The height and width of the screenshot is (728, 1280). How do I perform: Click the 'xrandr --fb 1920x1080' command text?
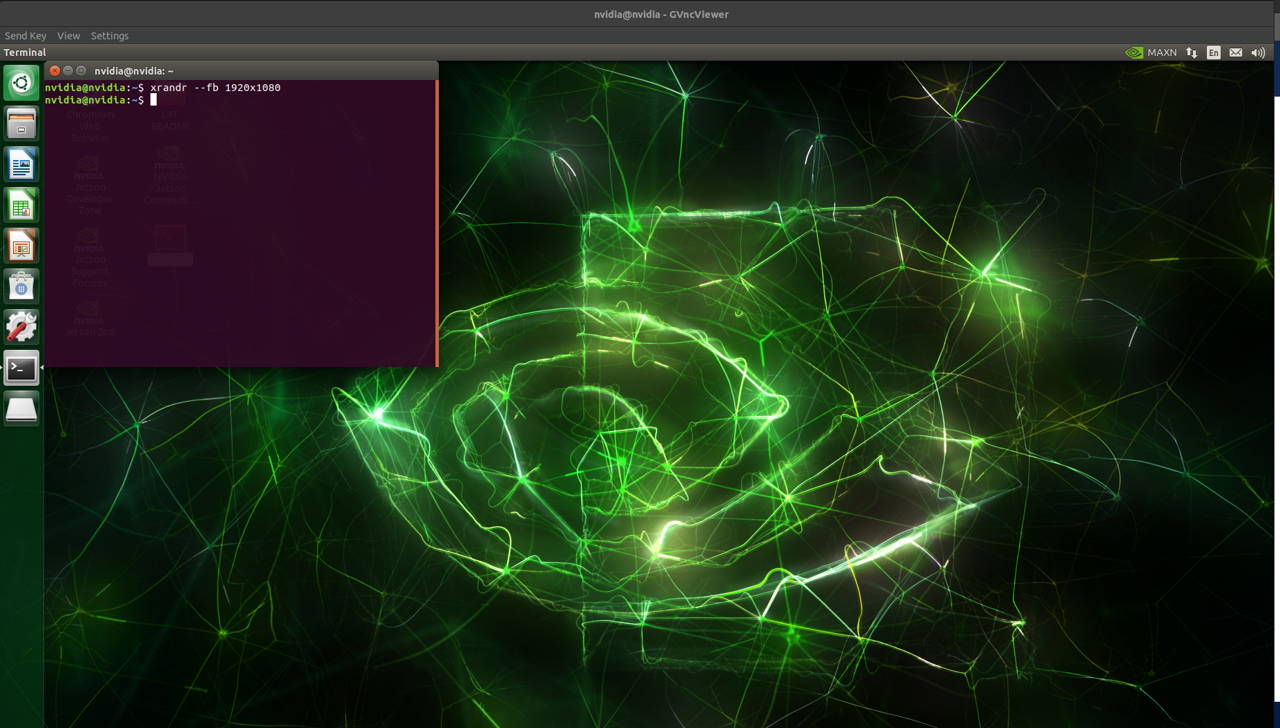click(x=215, y=88)
